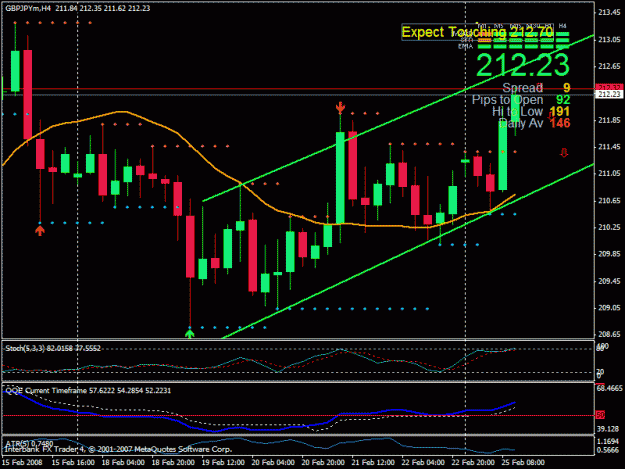Click the large green 212.23 price display
This screenshot has height=469, width=625.
click(523, 65)
